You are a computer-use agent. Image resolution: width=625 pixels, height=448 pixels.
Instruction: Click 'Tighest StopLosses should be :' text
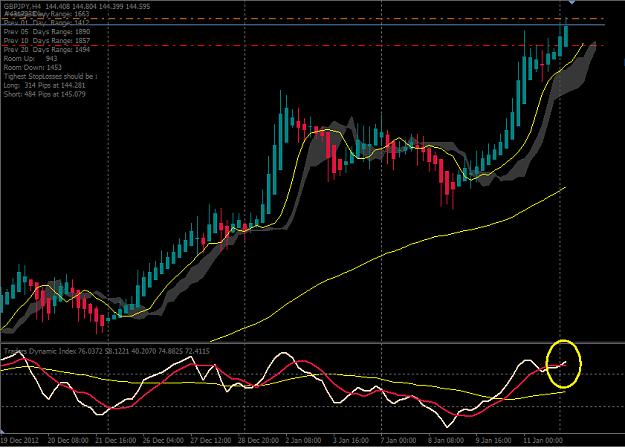tap(51, 76)
